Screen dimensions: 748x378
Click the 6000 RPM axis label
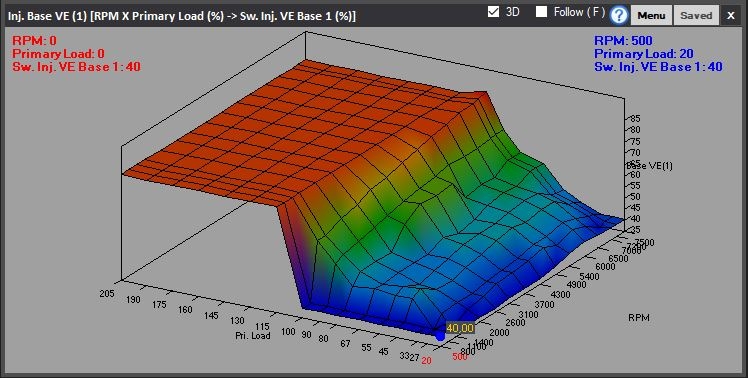coord(605,267)
